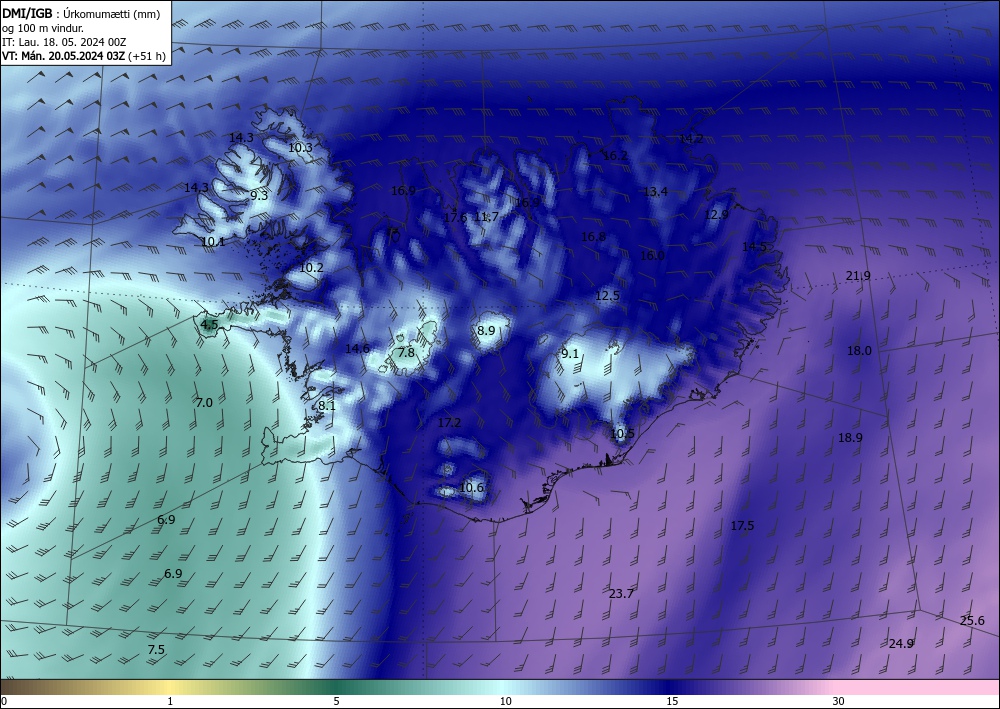Click the 8.1 value on the map

[x=327, y=406]
